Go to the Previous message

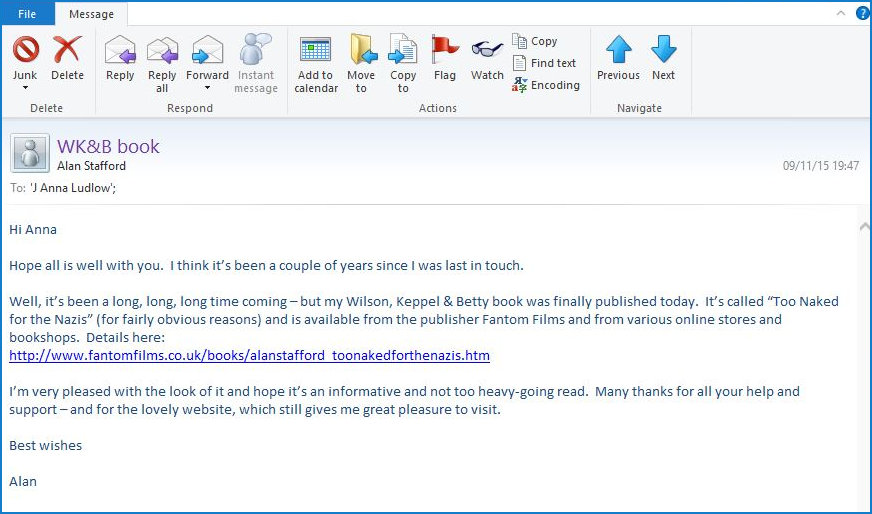(x=618, y=50)
